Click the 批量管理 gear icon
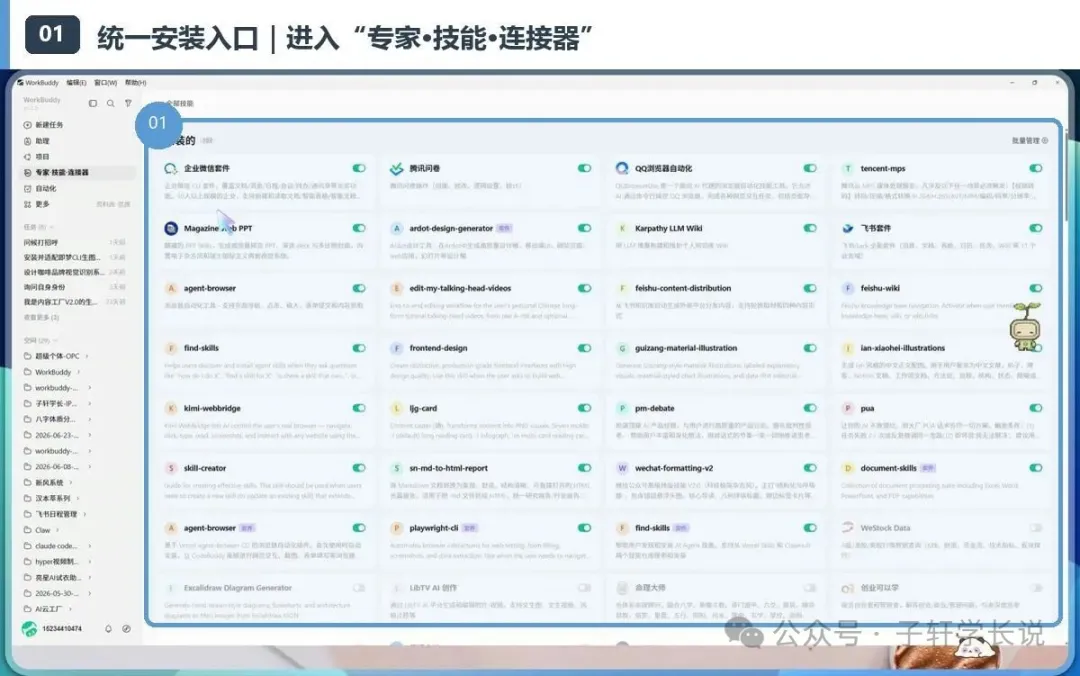The width and height of the screenshot is (1080, 676). tap(1045, 141)
